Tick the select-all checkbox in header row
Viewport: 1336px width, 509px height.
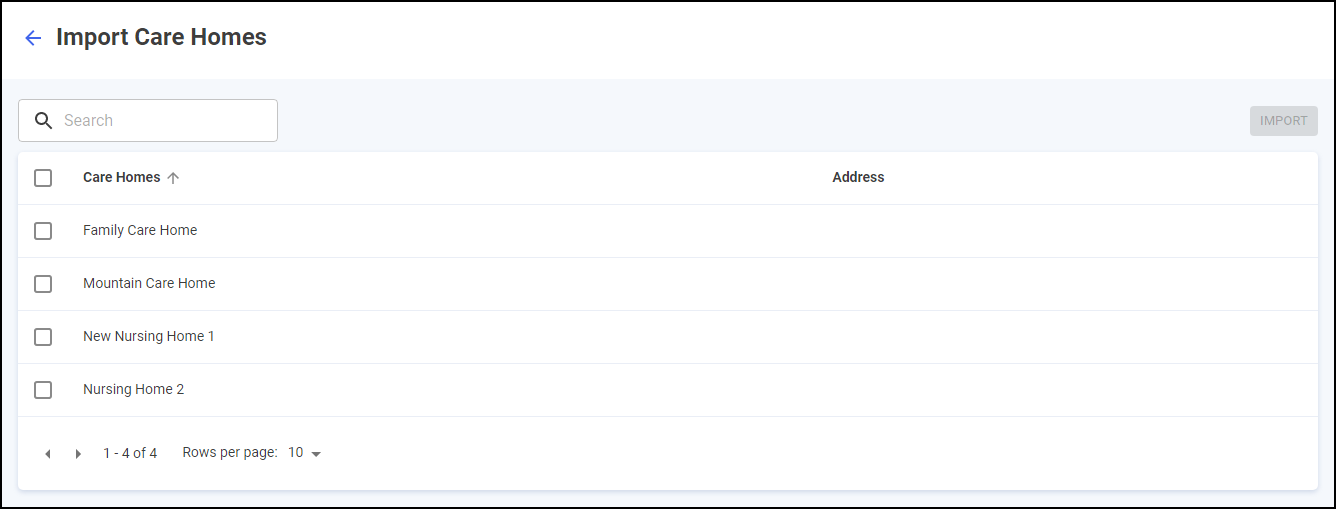point(43,178)
